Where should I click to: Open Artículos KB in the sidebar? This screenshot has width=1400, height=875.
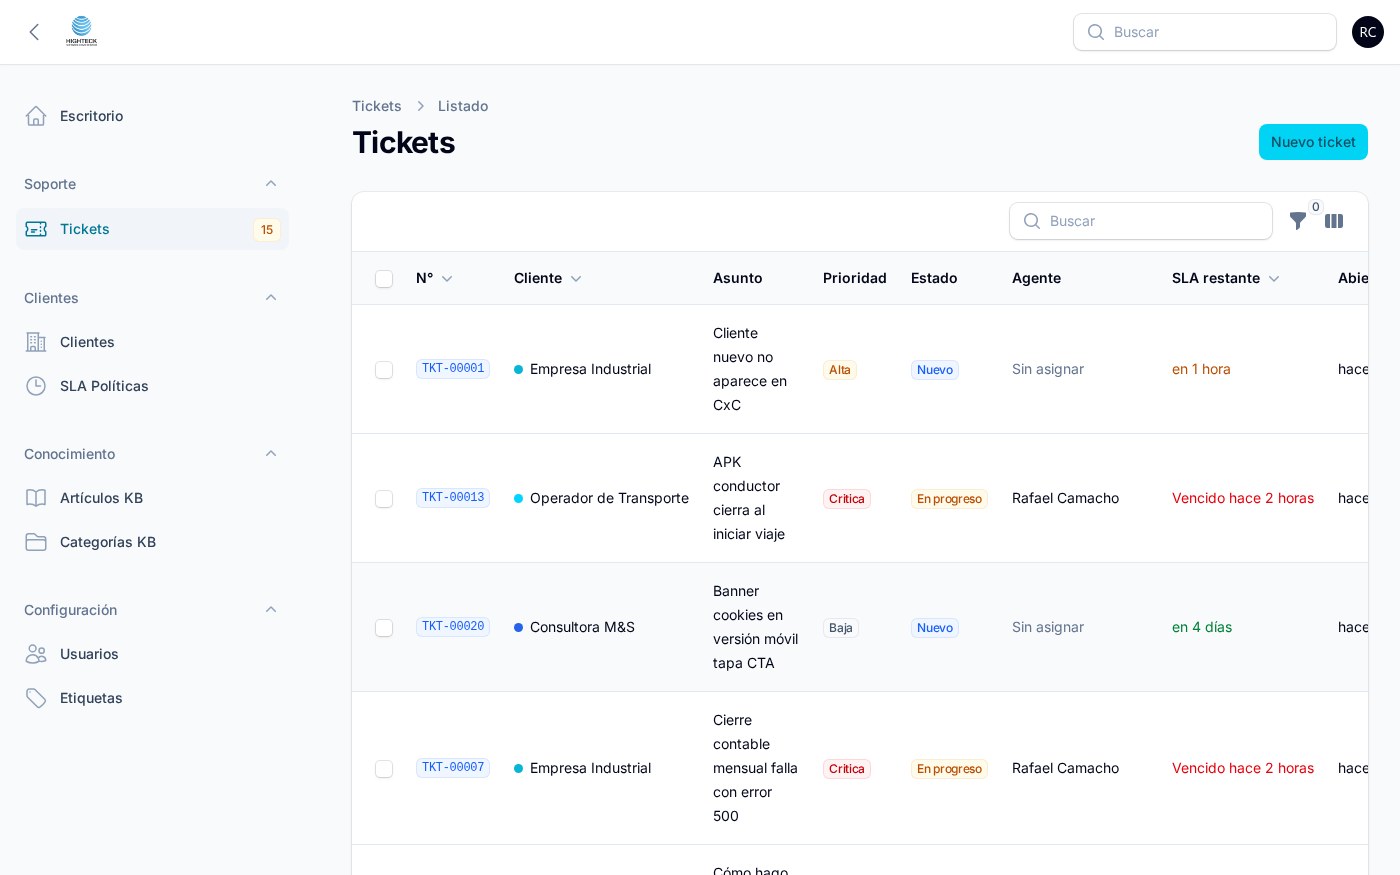tap(152, 498)
